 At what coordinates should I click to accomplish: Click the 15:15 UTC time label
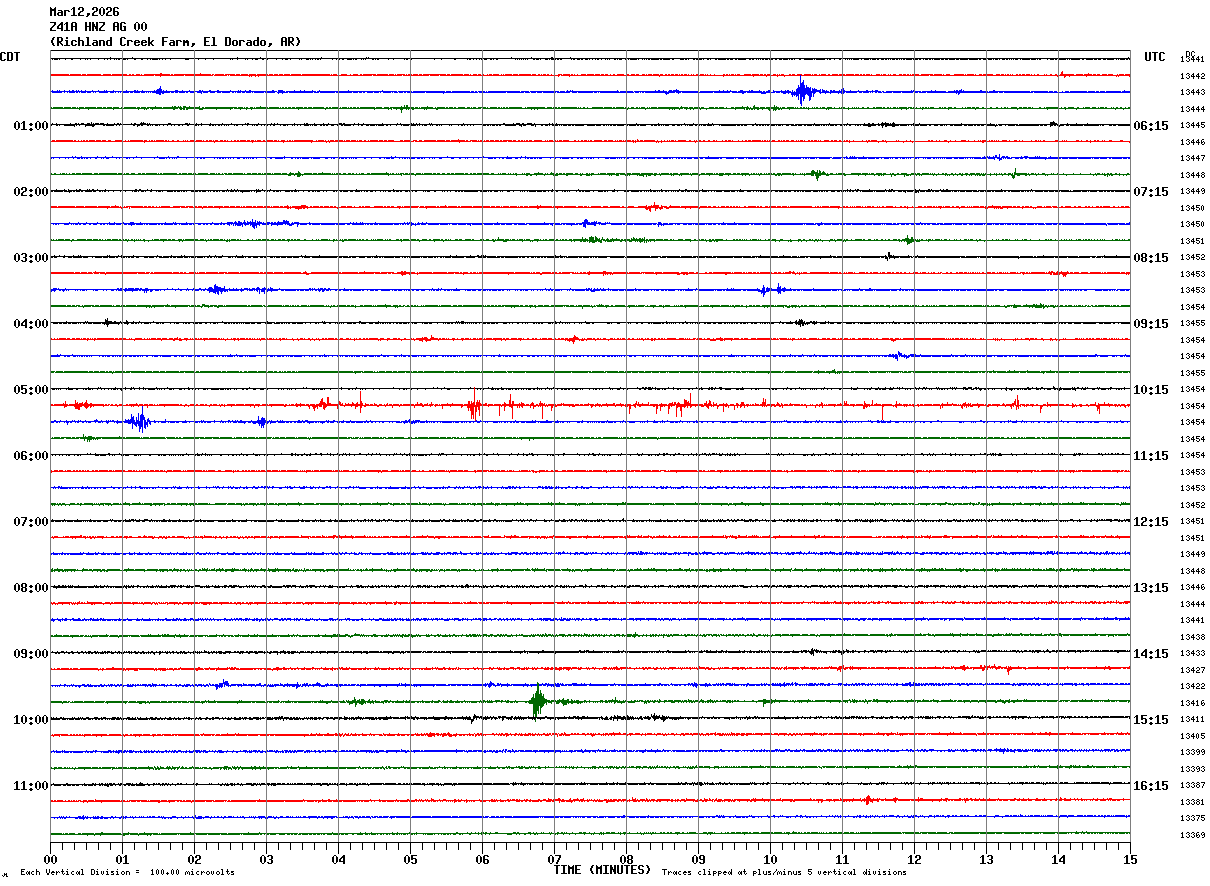click(1151, 720)
